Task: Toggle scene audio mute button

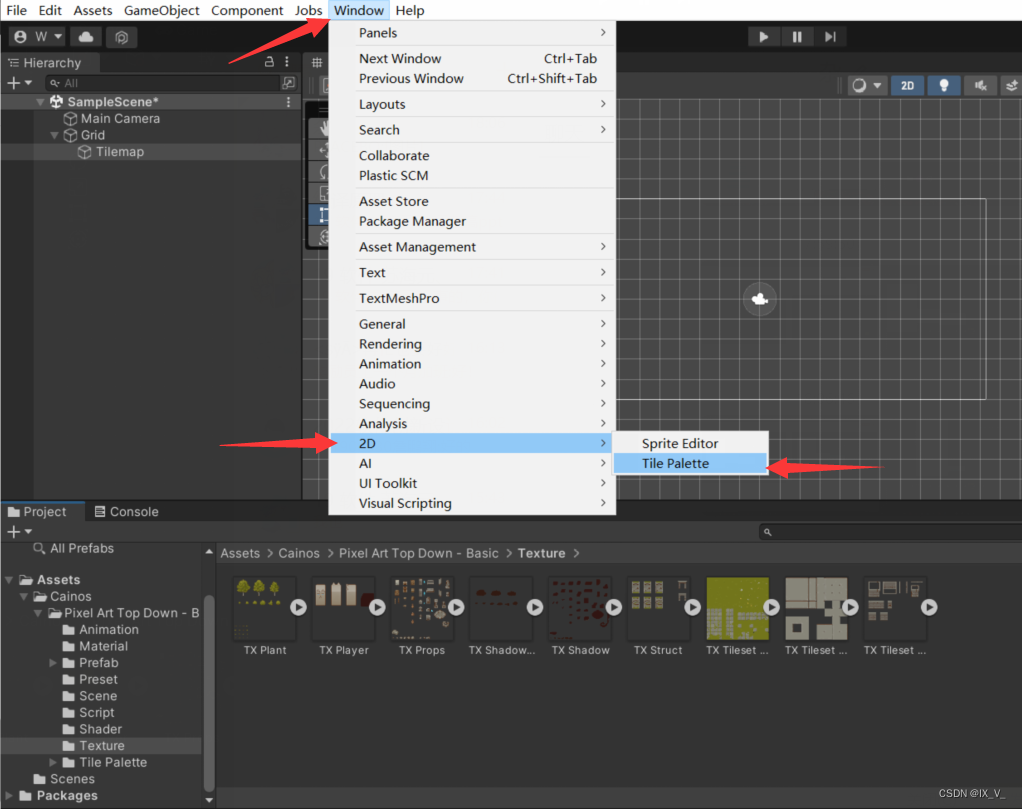Action: [x=980, y=85]
